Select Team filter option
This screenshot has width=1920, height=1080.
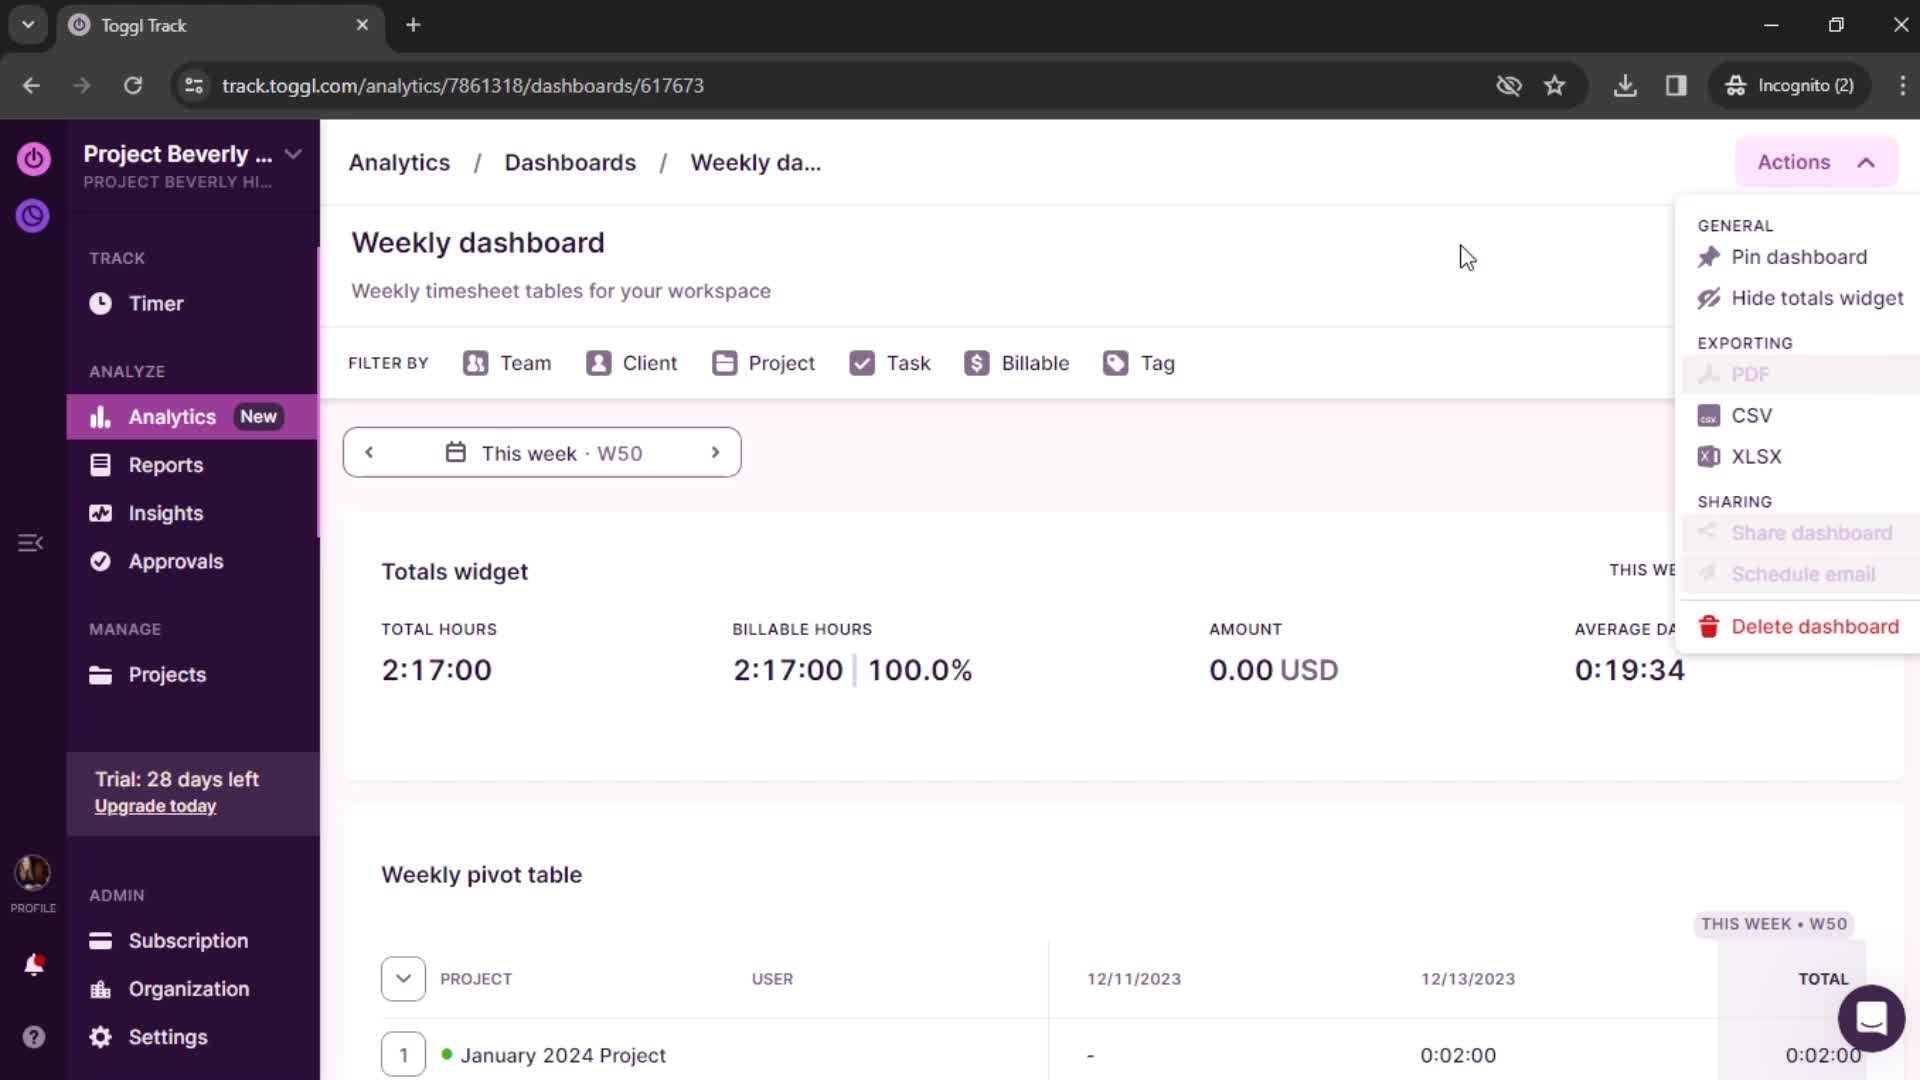pyautogui.click(x=508, y=363)
